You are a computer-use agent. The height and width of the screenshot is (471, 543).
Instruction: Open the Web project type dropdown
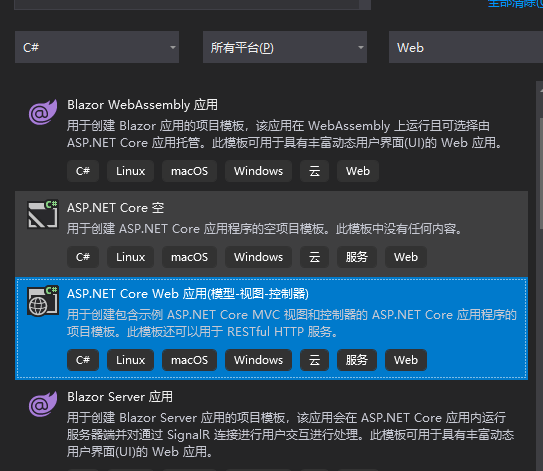coord(466,47)
